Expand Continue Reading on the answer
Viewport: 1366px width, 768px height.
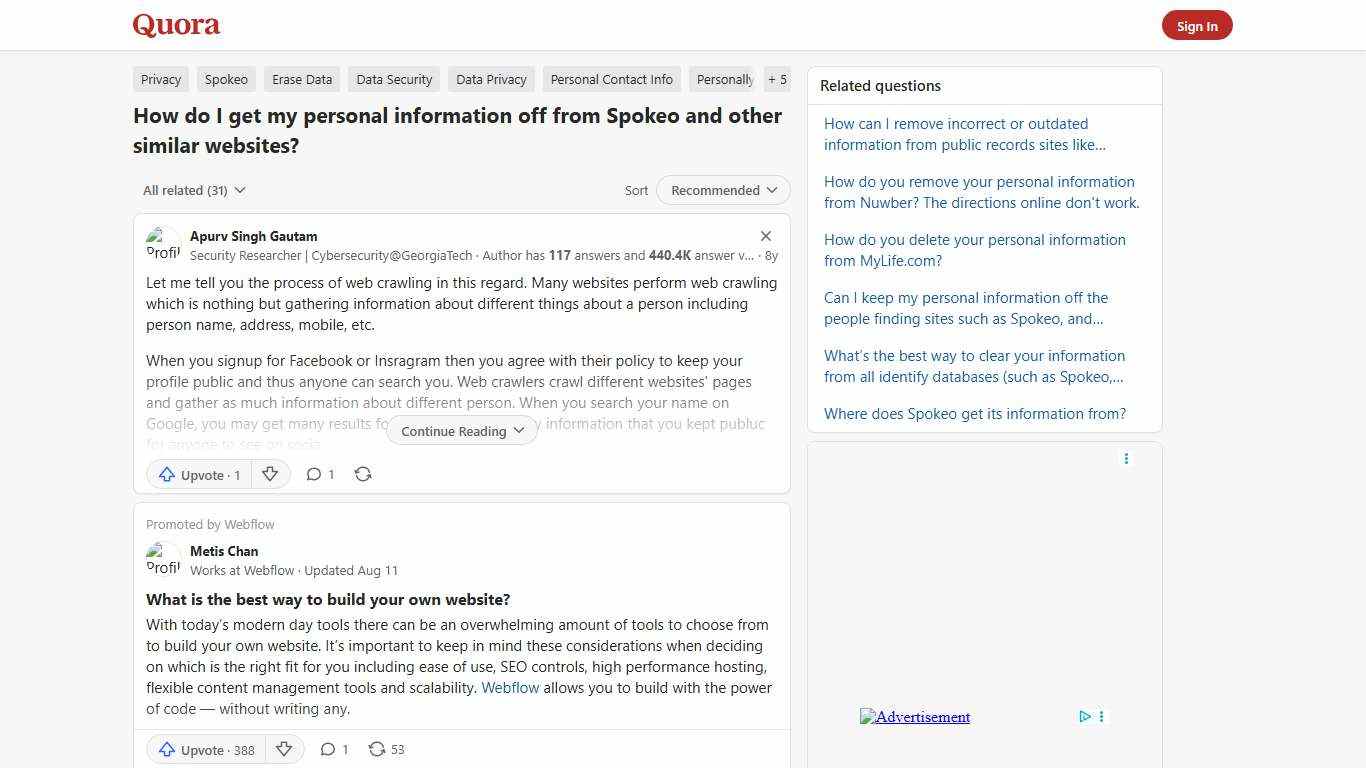[461, 430]
